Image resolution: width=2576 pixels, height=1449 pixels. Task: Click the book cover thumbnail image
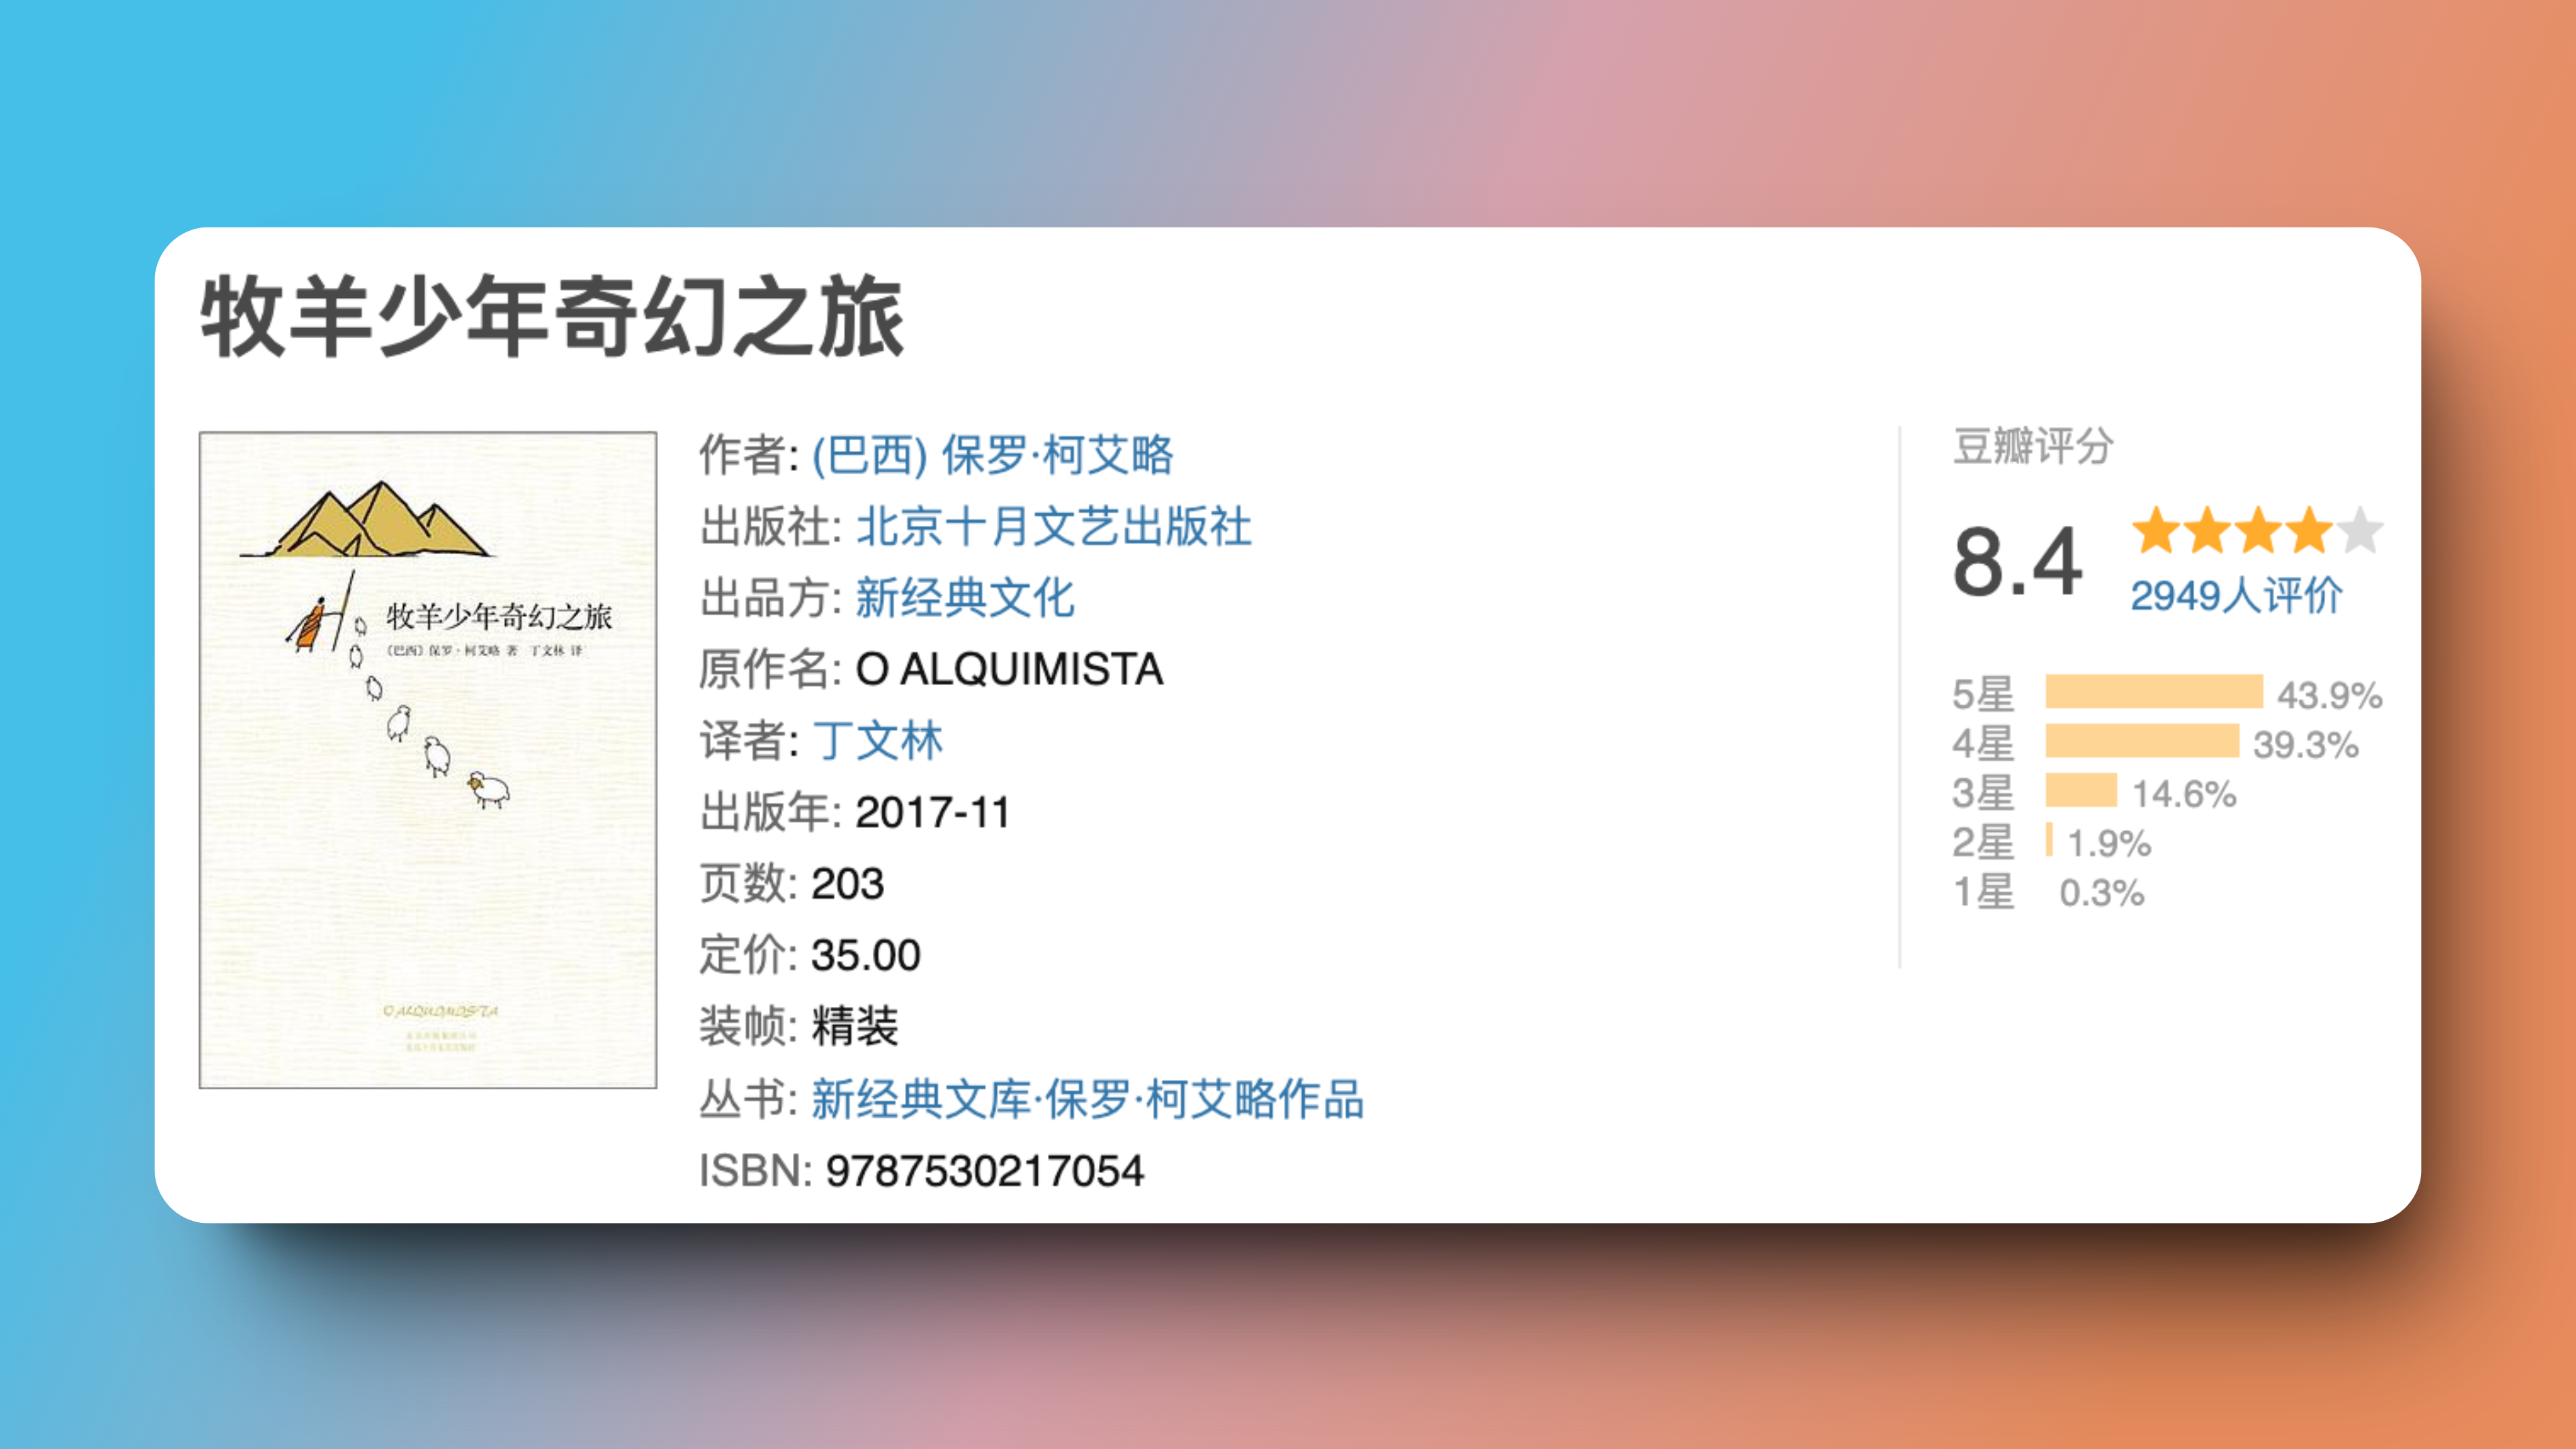coord(428,759)
